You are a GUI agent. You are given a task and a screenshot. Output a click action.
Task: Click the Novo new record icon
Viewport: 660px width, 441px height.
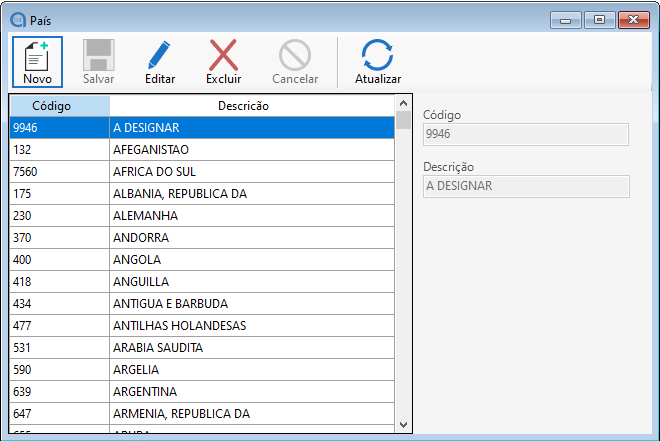(37, 55)
